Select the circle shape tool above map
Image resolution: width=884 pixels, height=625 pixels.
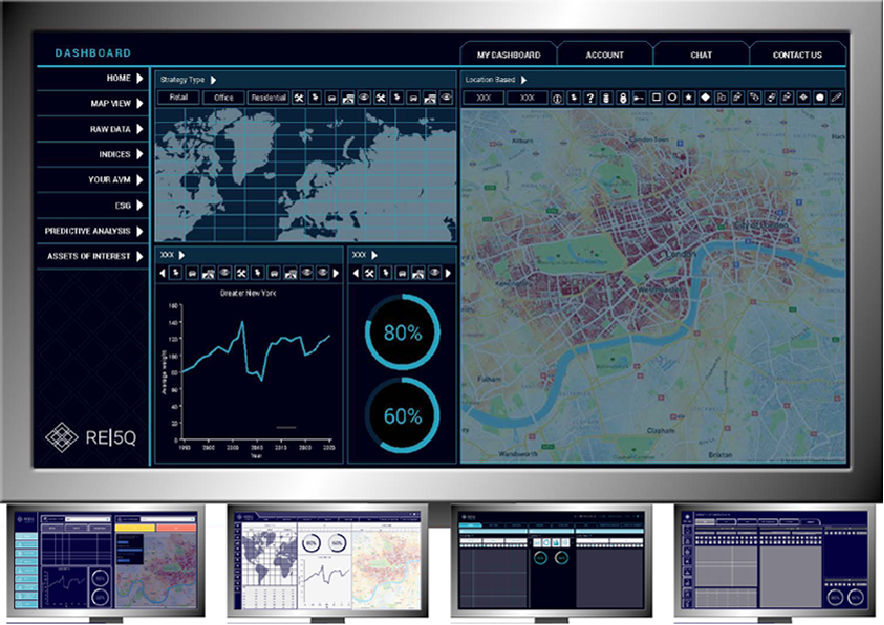click(x=673, y=98)
